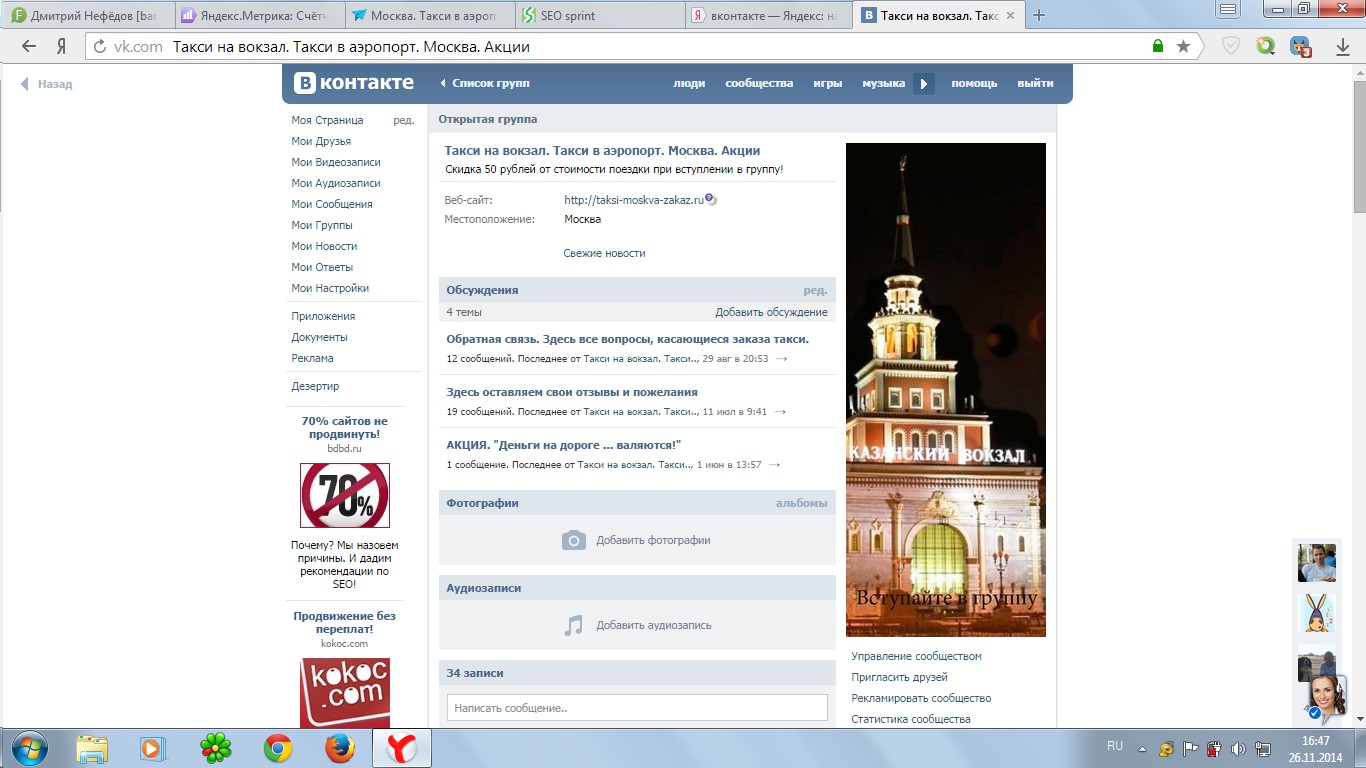Open 'Мои Группы' in left menu
This screenshot has height=768, width=1366.
322,225
